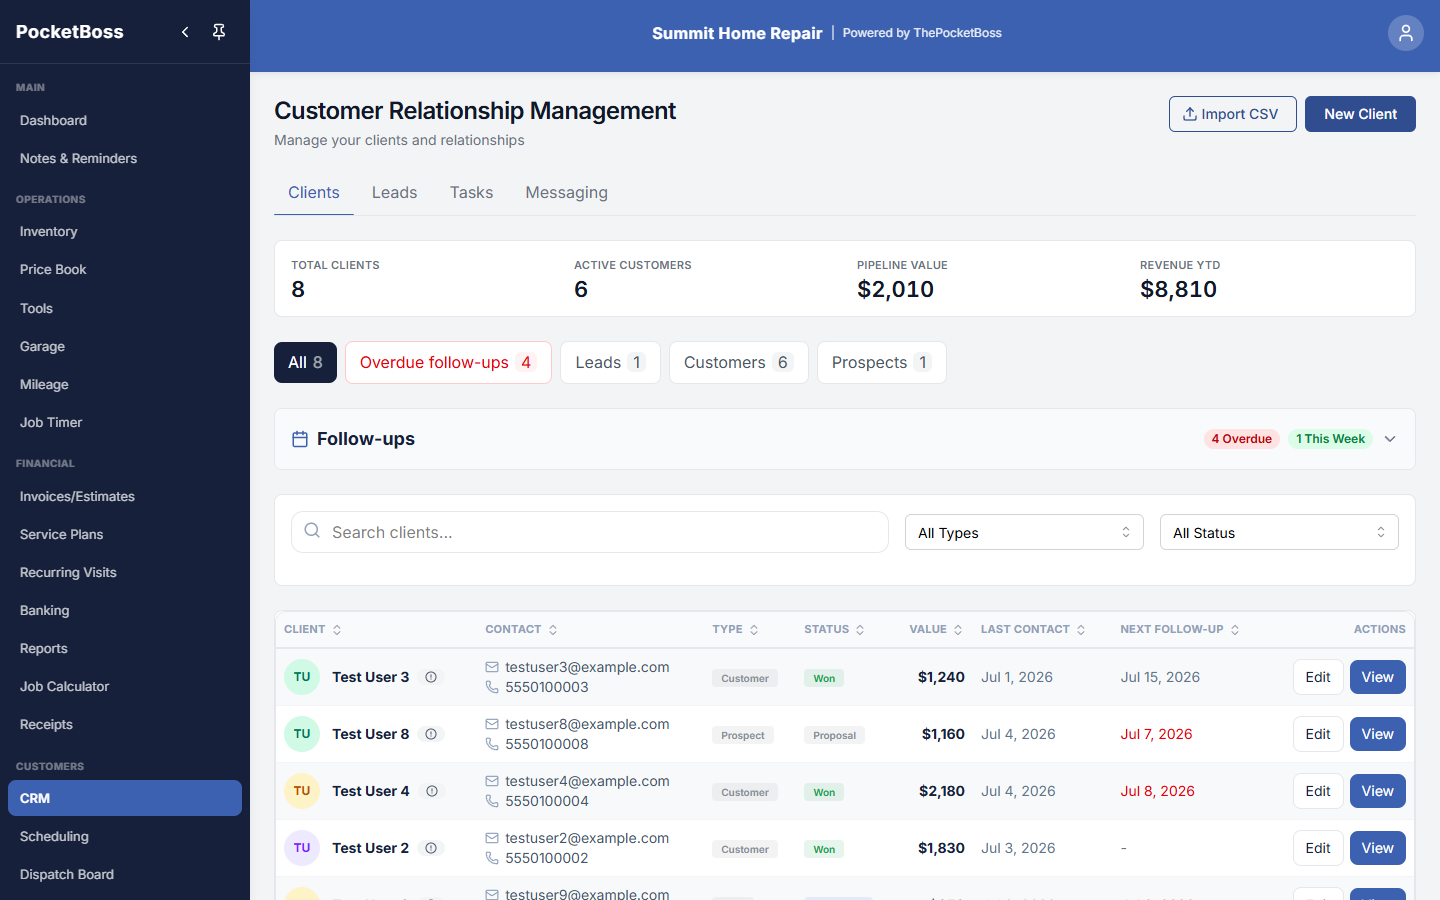Sort table by Type column

(736, 629)
